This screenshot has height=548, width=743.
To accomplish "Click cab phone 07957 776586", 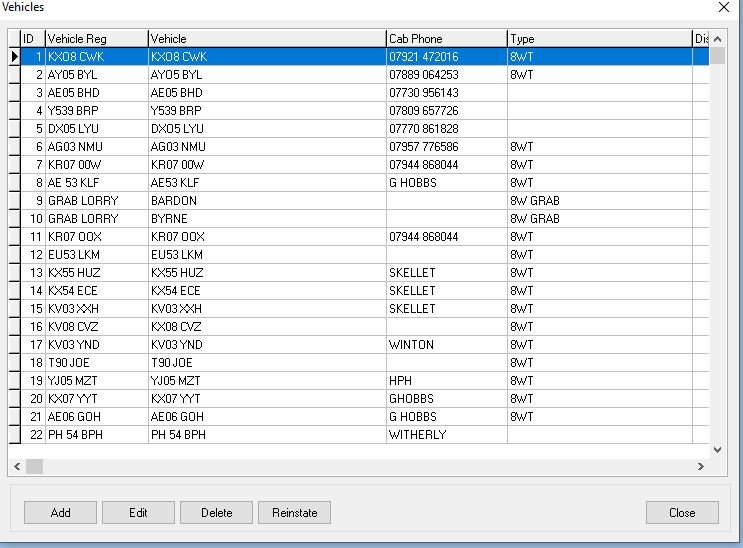I will (x=447, y=147).
